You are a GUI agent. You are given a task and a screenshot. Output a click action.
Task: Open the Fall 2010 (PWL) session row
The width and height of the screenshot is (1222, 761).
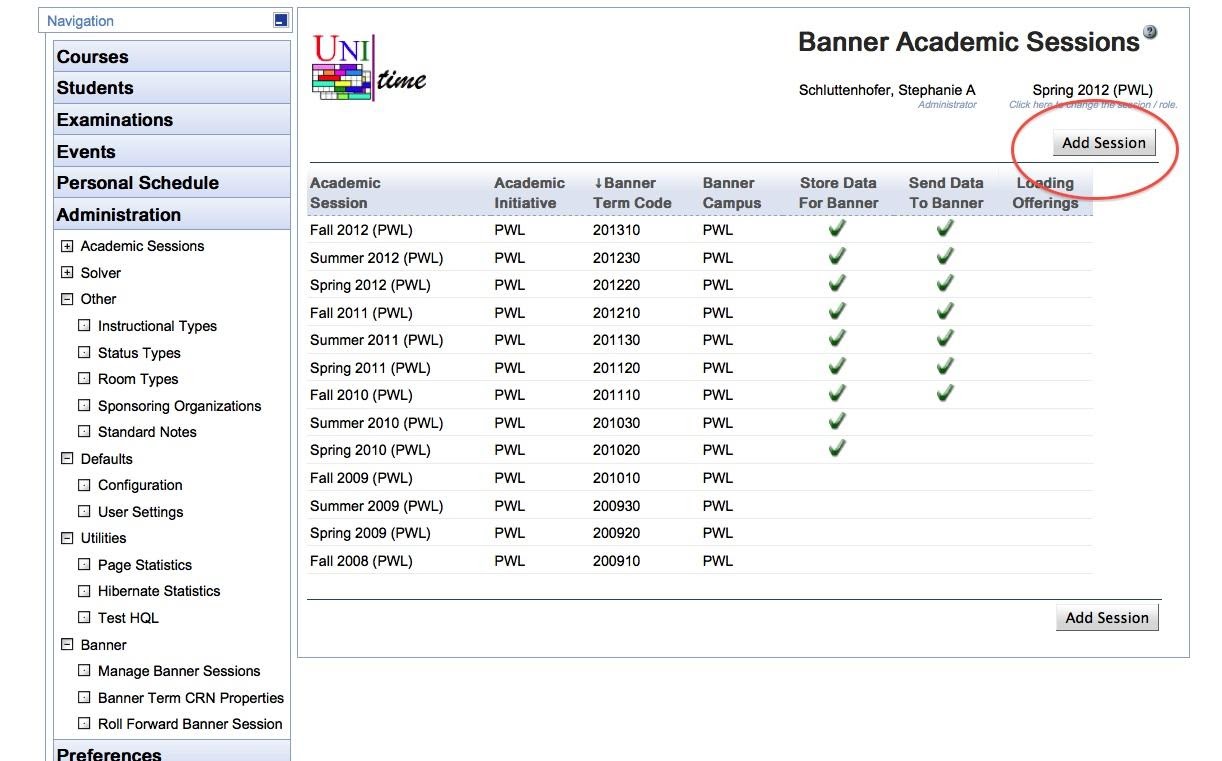coord(700,395)
